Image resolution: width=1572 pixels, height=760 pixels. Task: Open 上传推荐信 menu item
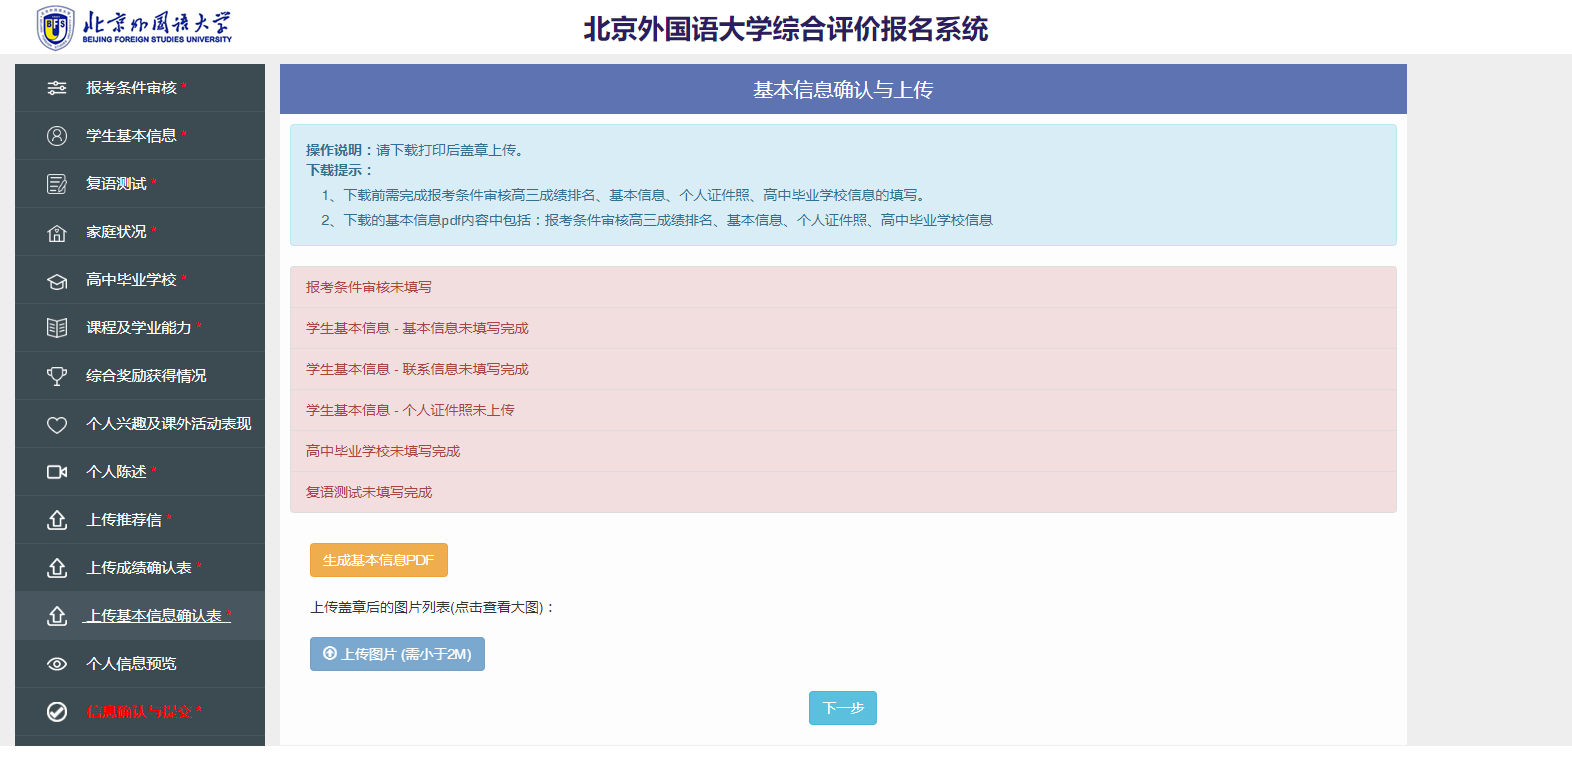(x=140, y=520)
